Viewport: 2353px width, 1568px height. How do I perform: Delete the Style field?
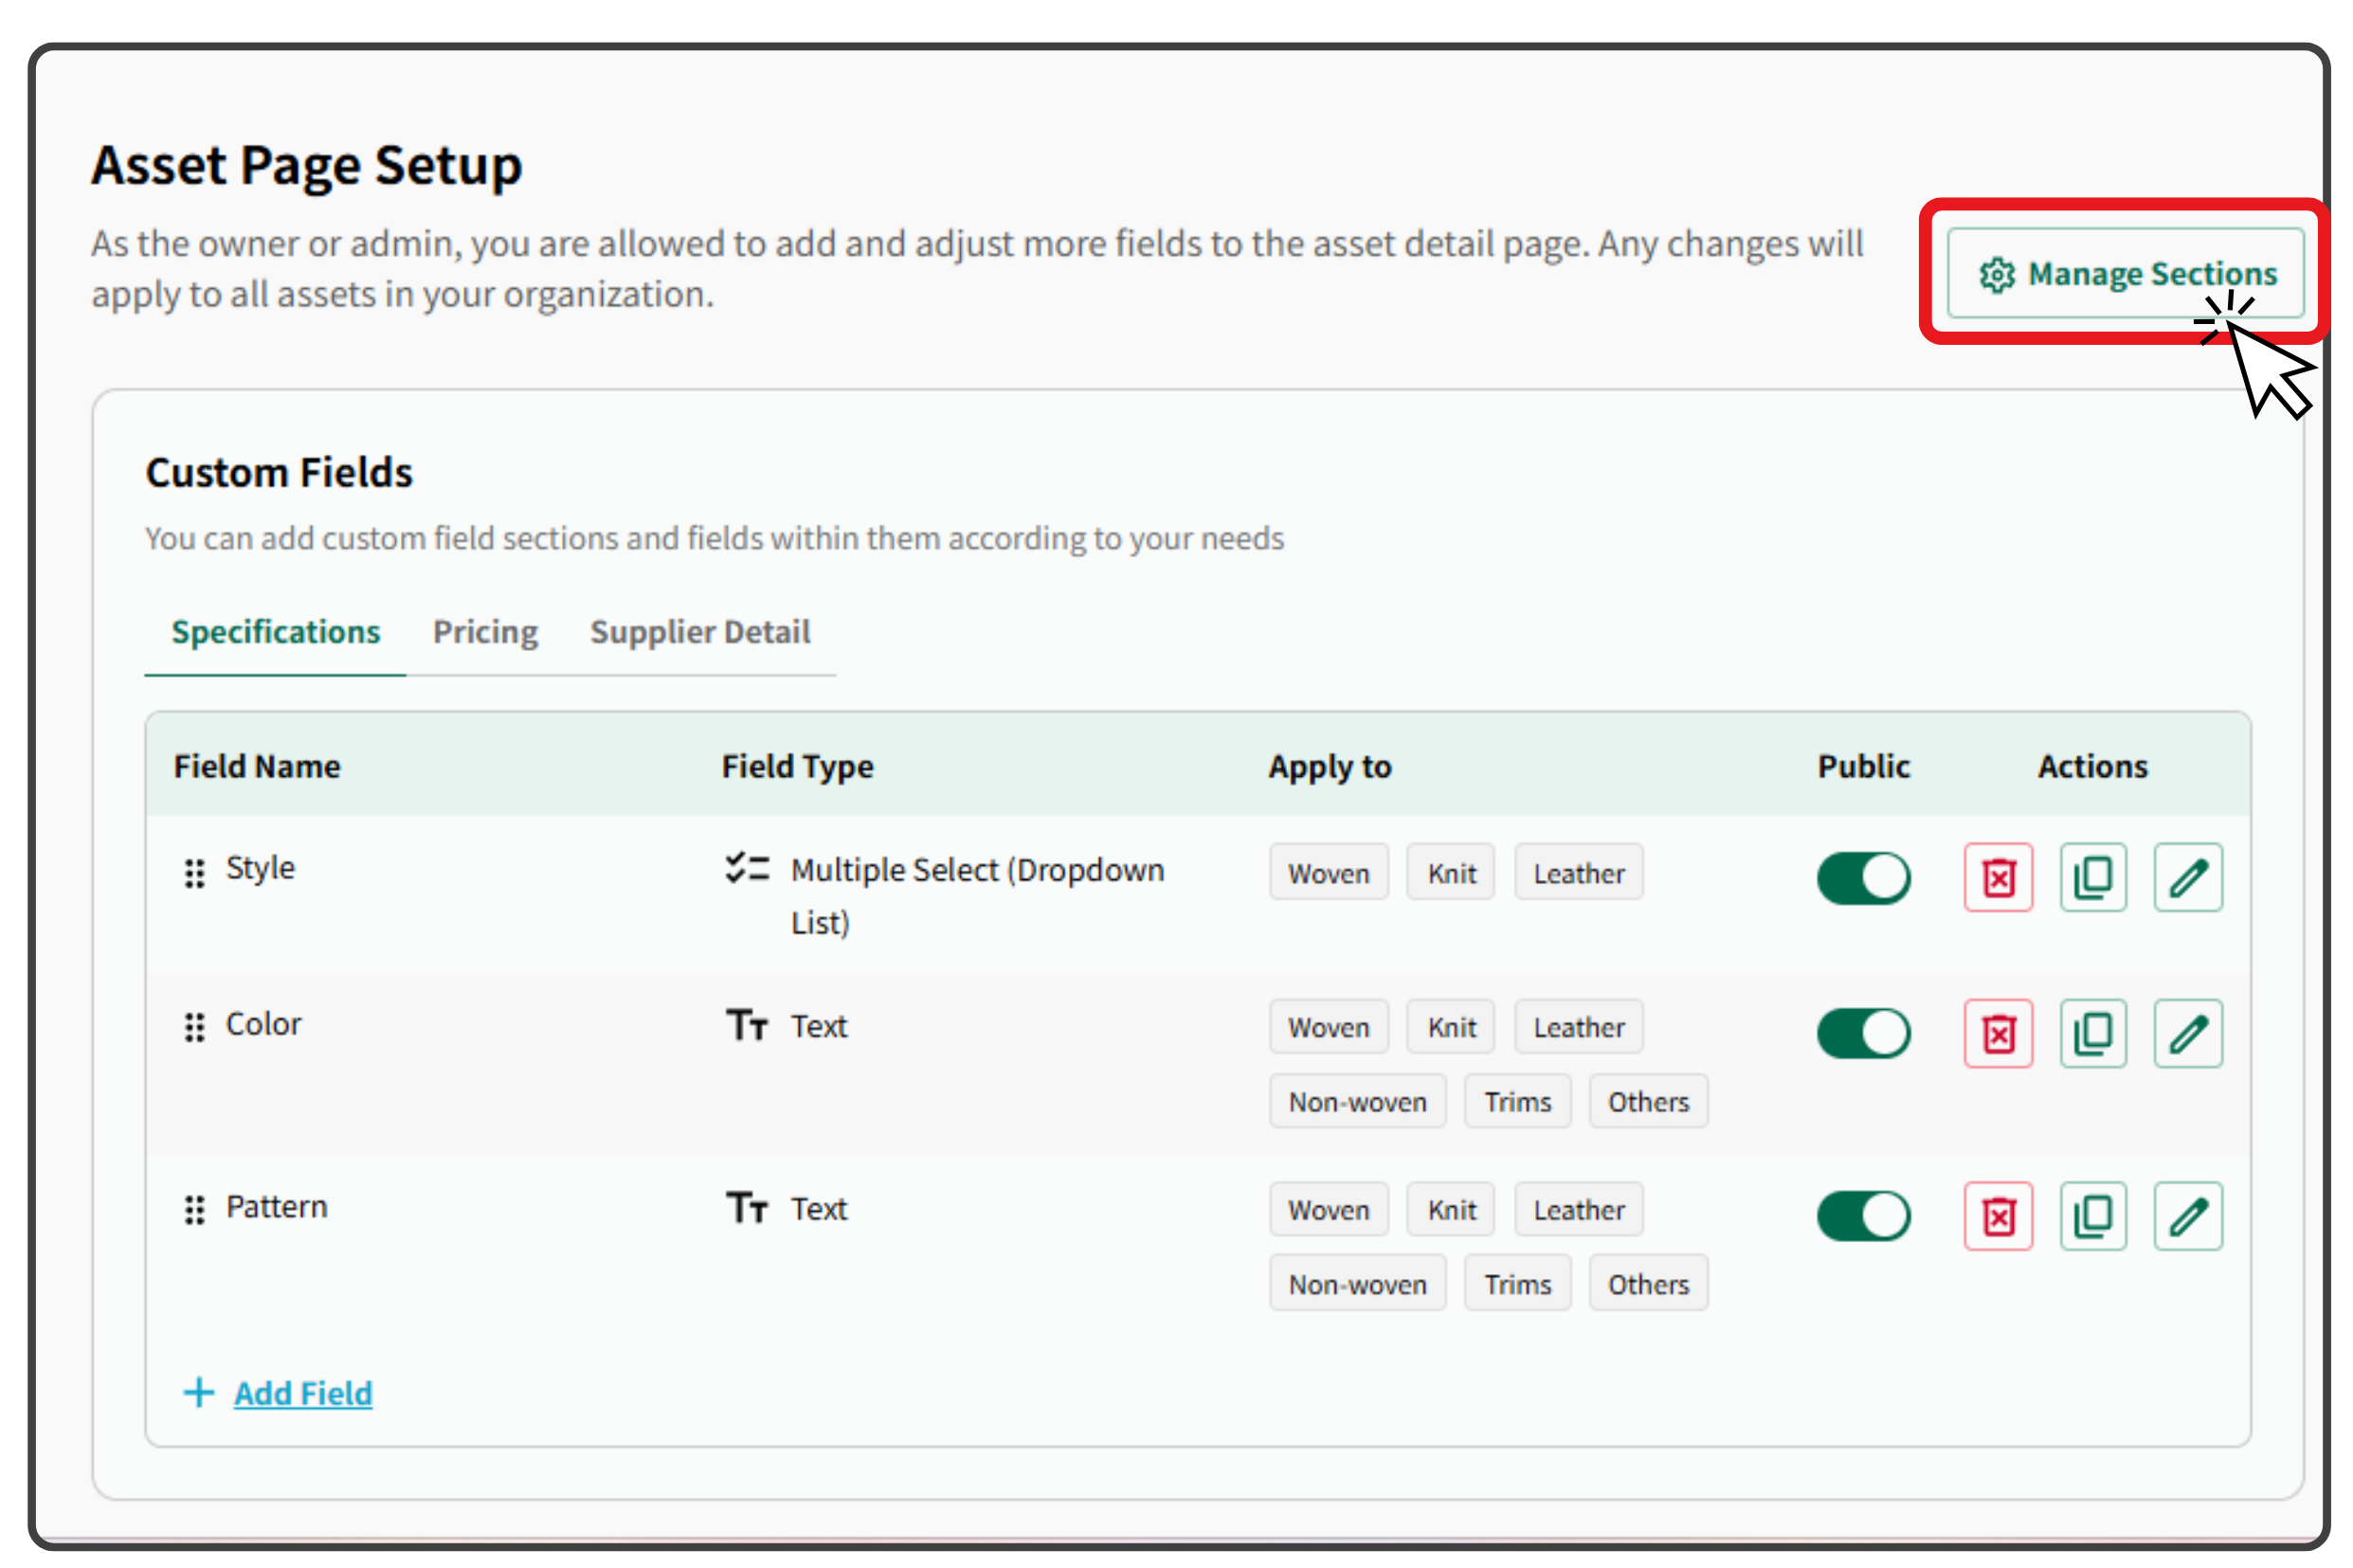[1997, 878]
